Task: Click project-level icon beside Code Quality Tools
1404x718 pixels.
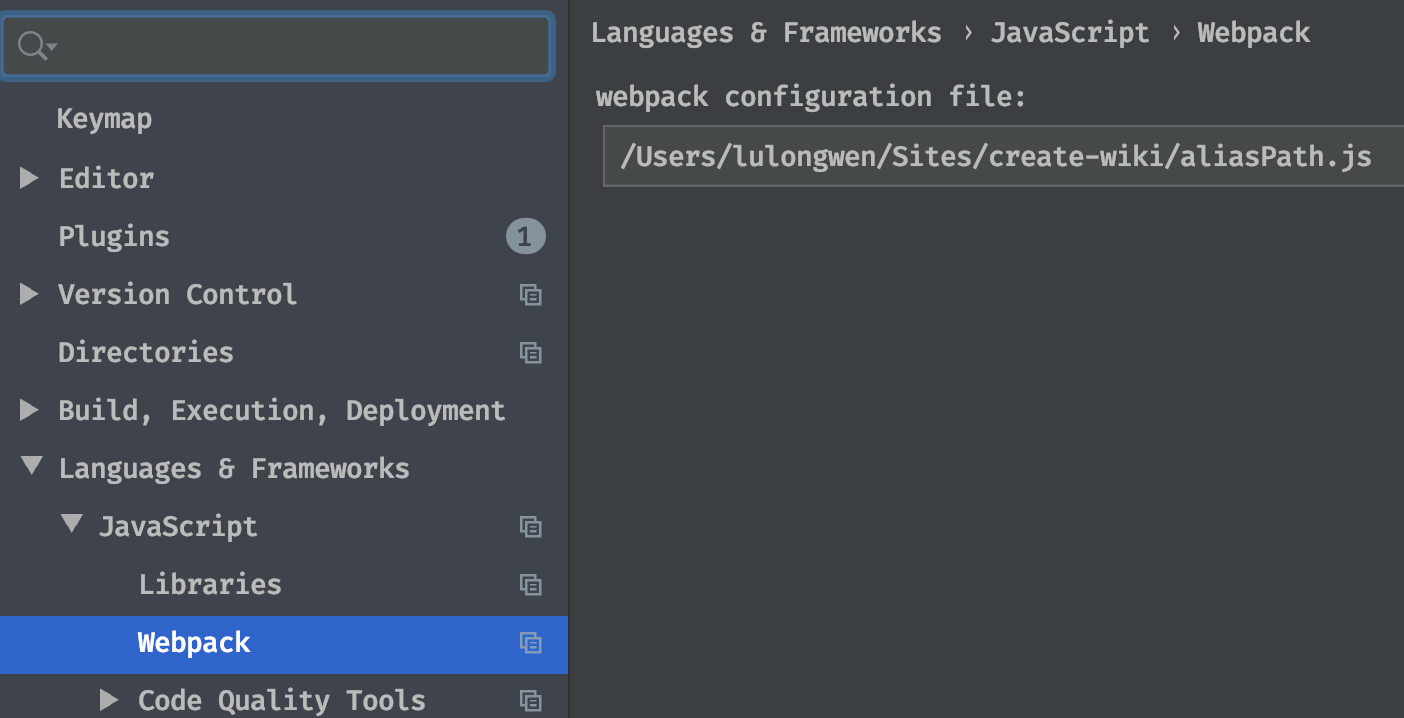Action: tap(531, 701)
